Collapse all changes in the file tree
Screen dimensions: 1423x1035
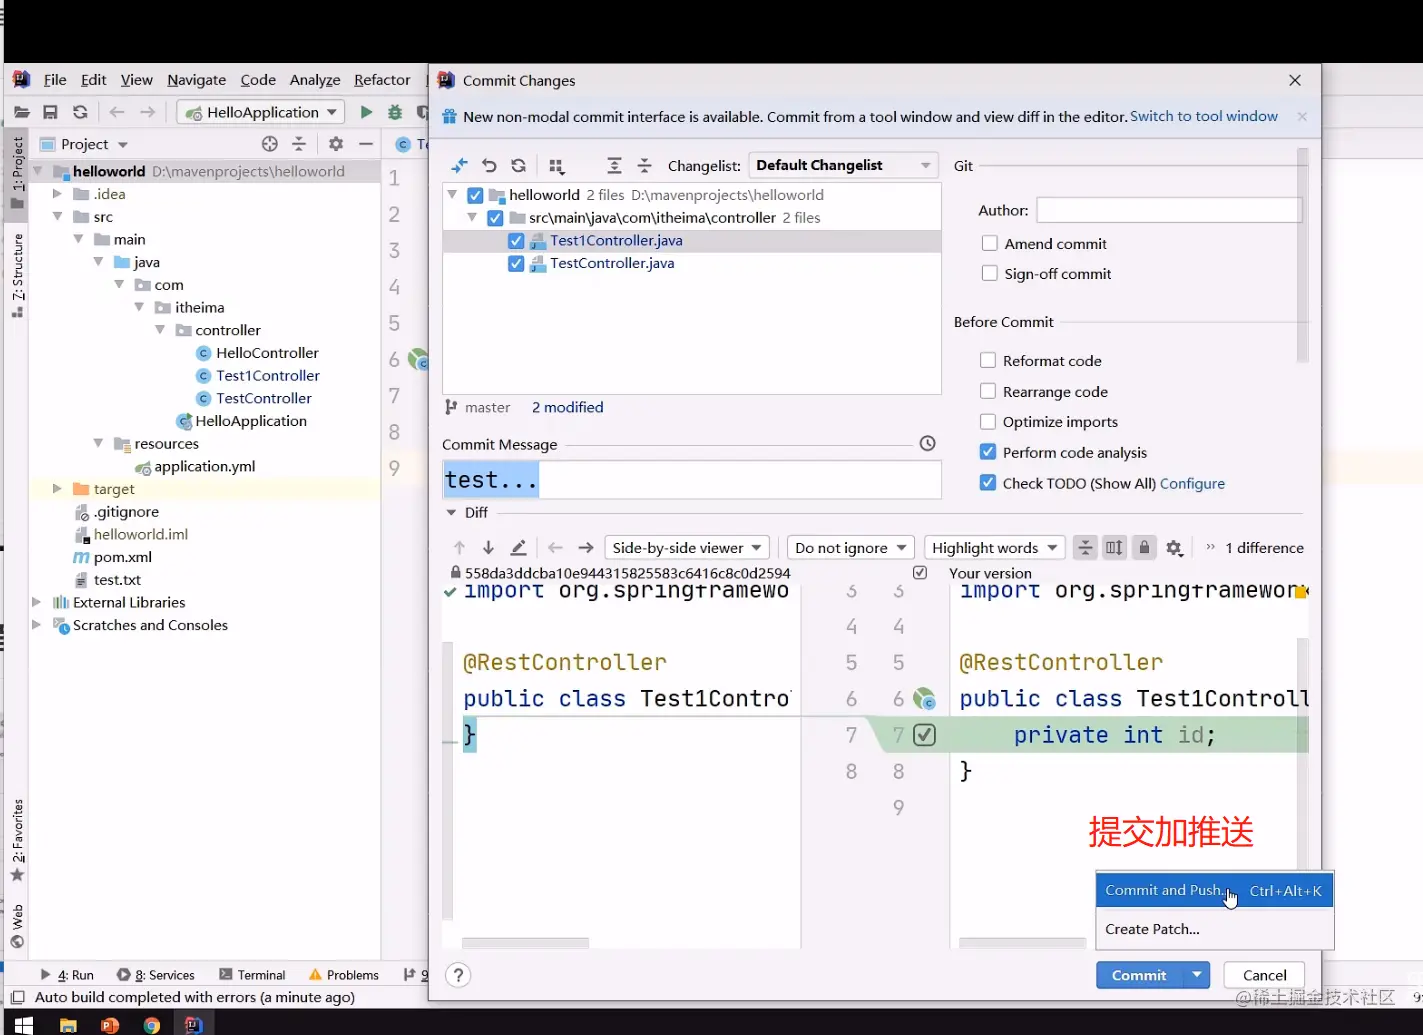[x=644, y=166]
